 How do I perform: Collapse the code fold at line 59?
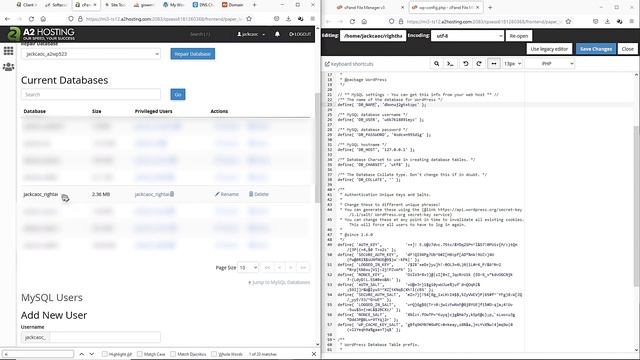coord(335,340)
